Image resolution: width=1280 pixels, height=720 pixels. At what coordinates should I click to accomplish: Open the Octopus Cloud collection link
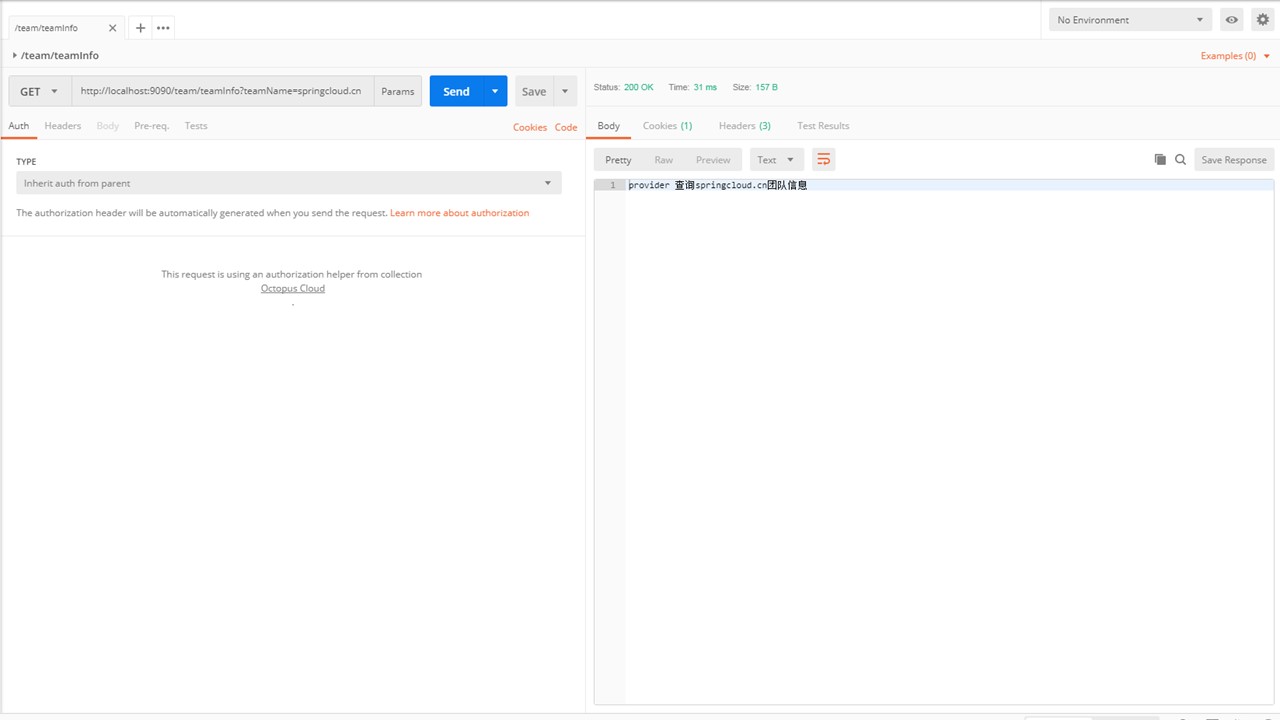coord(292,288)
